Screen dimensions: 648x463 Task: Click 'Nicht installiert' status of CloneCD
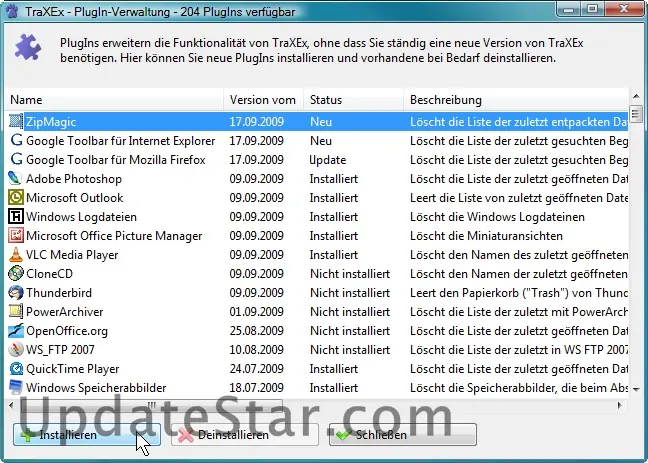pyautogui.click(x=350, y=274)
